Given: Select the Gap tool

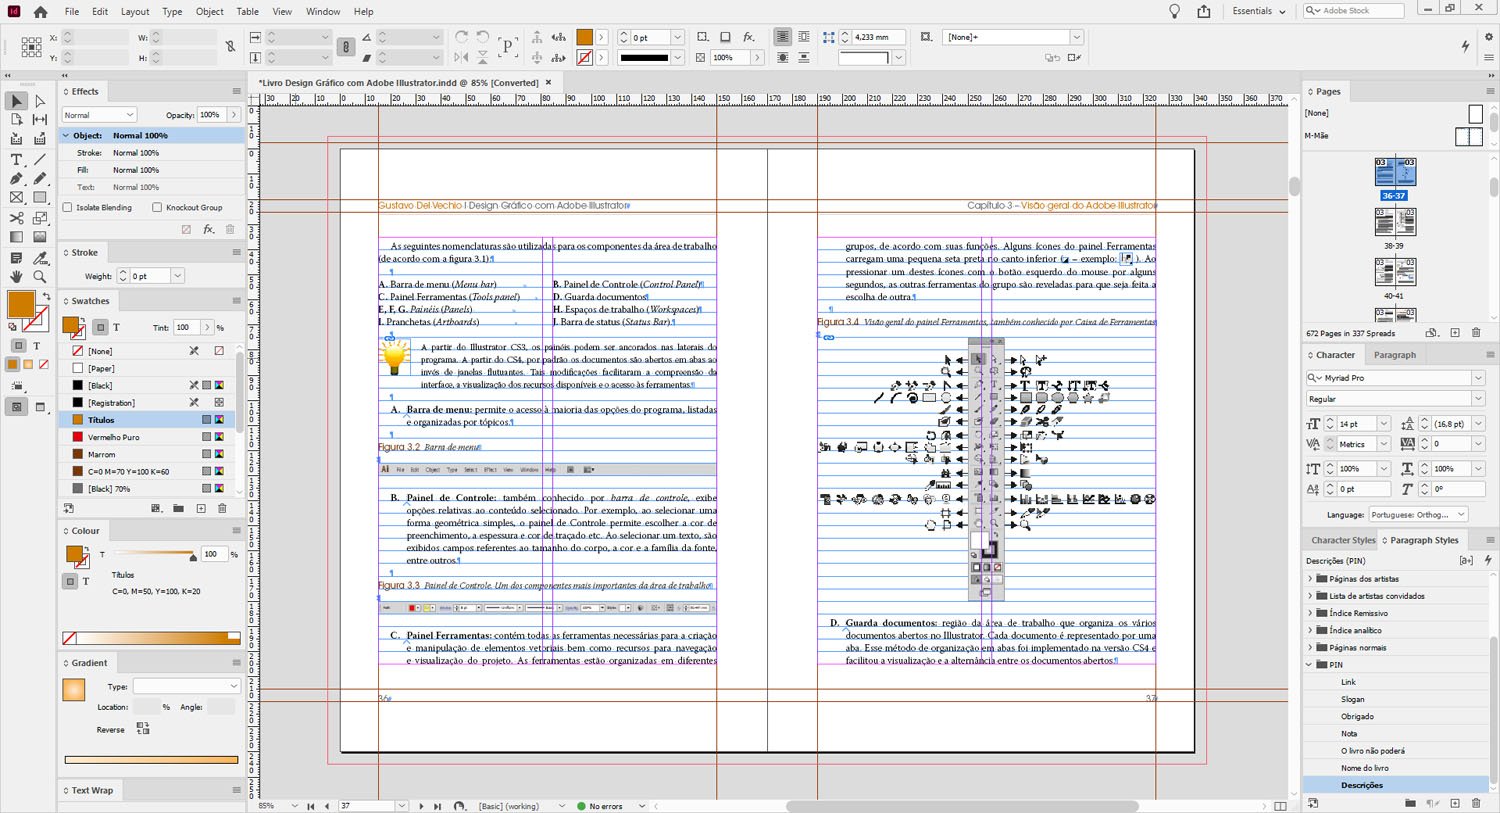Looking at the screenshot, I should 40,120.
